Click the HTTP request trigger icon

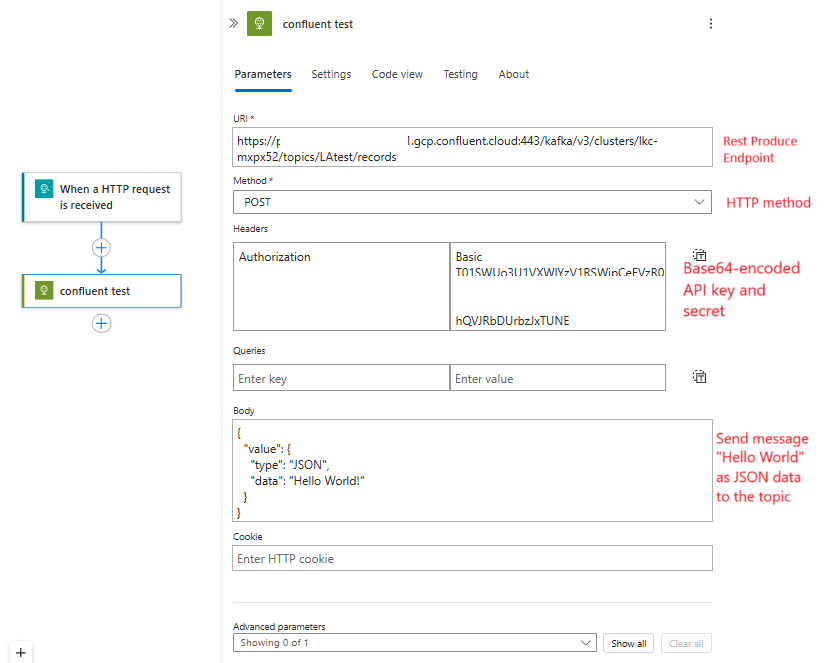44,189
